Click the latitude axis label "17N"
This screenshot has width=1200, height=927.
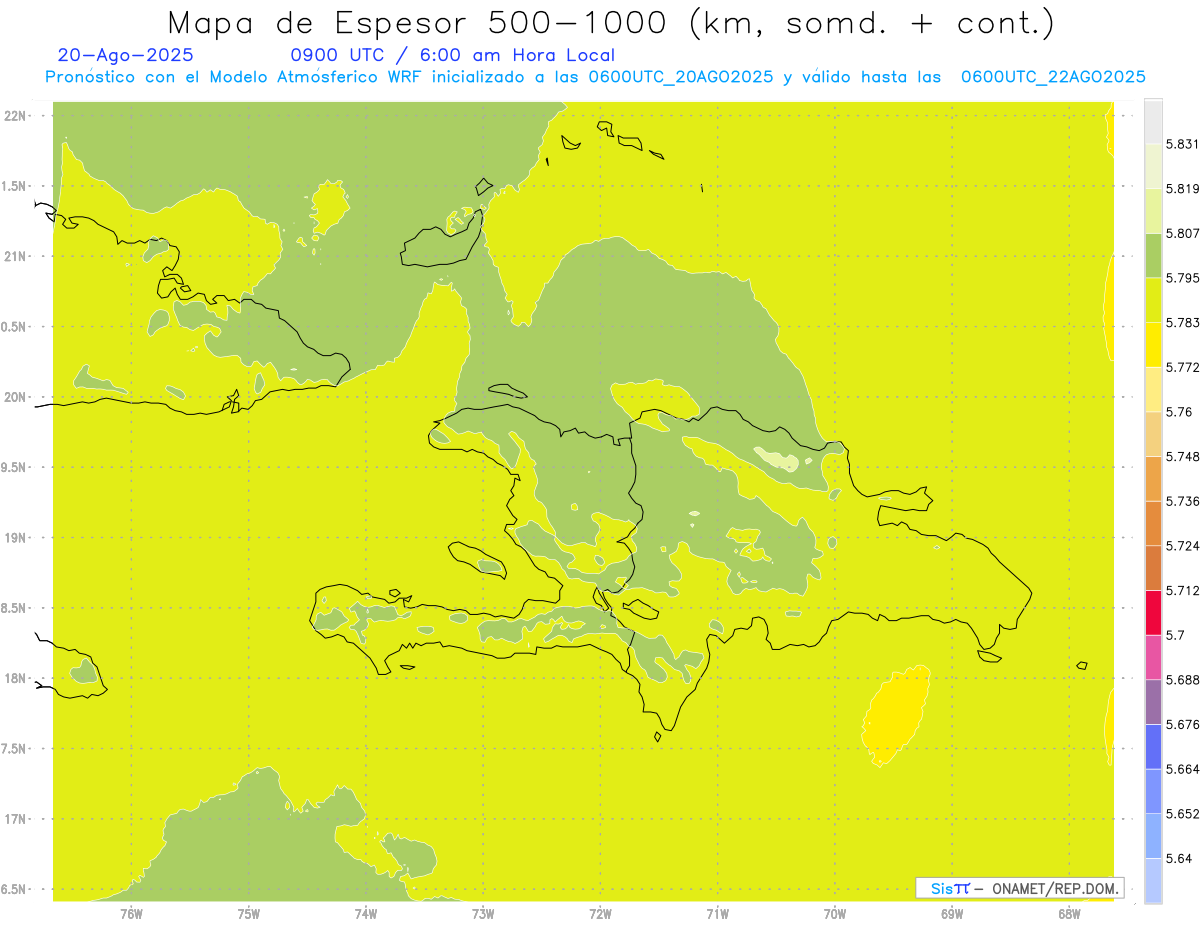pyautogui.click(x=13, y=819)
